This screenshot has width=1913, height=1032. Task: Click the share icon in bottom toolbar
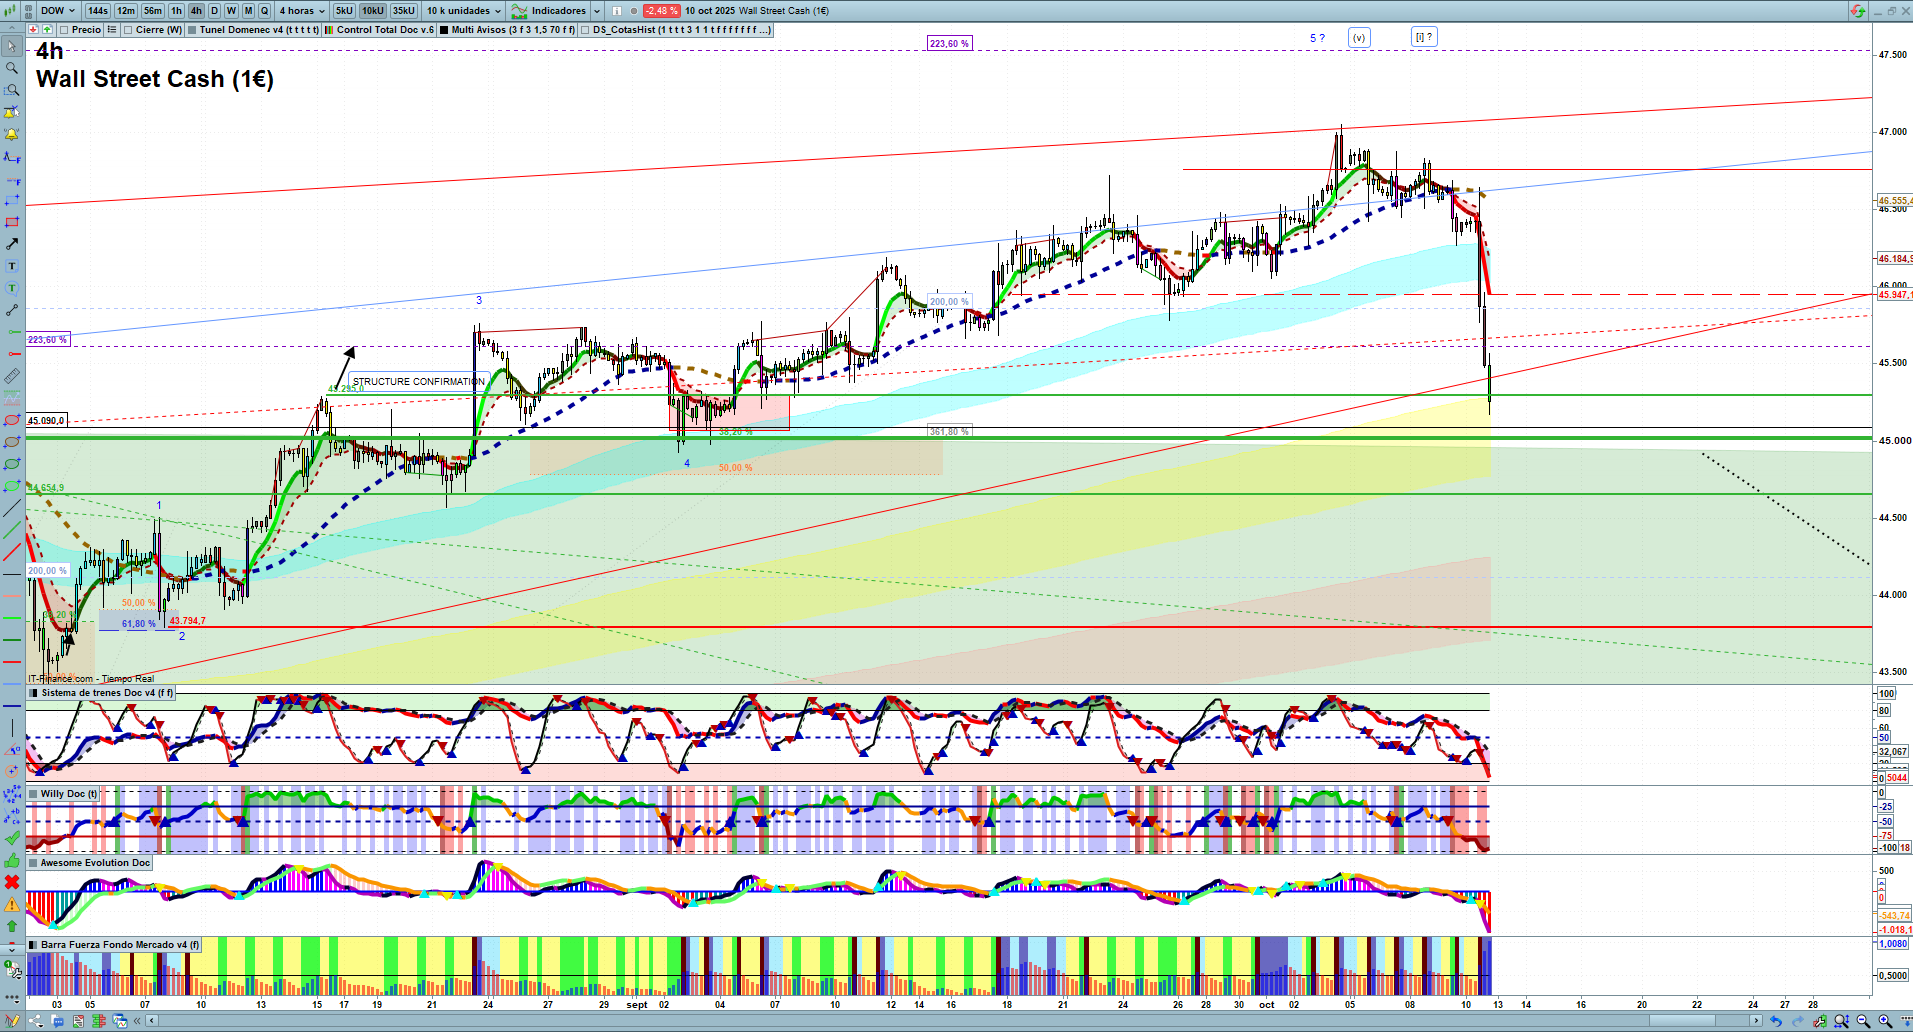click(x=37, y=1021)
